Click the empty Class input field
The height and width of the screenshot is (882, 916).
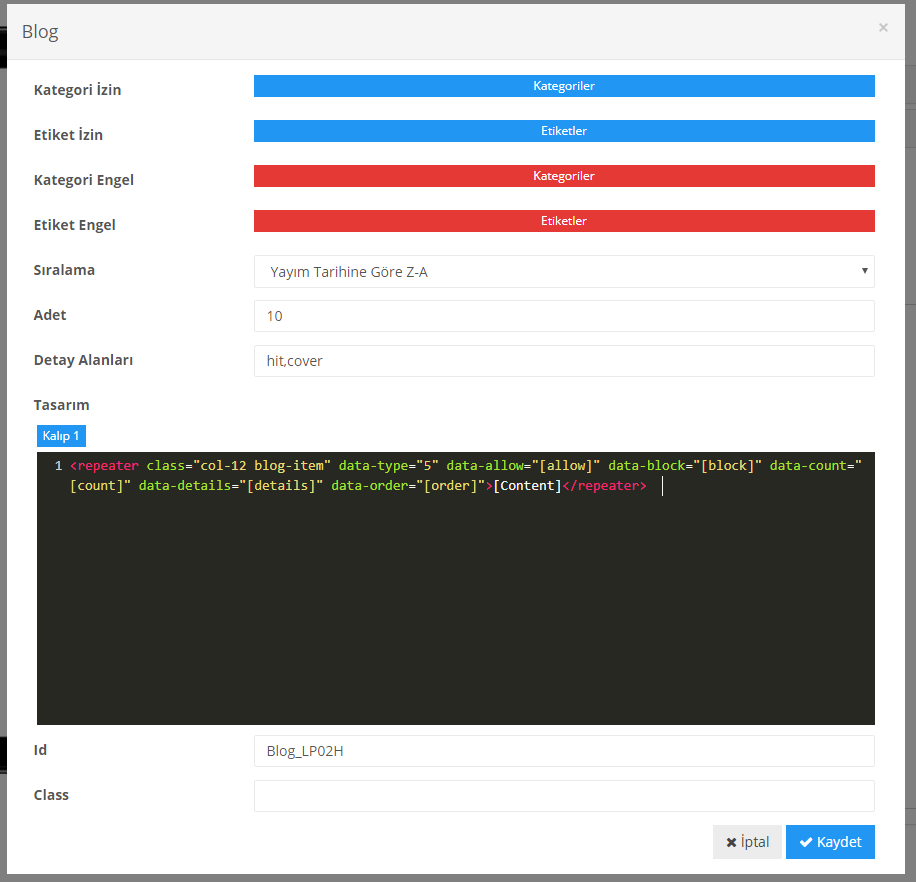[x=564, y=796]
